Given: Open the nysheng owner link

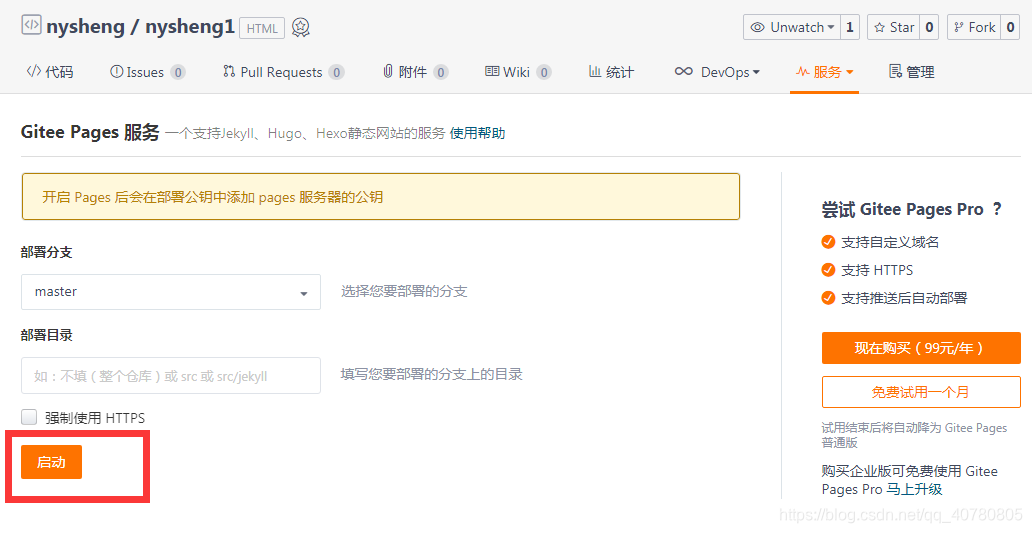Looking at the screenshot, I should 86,27.
